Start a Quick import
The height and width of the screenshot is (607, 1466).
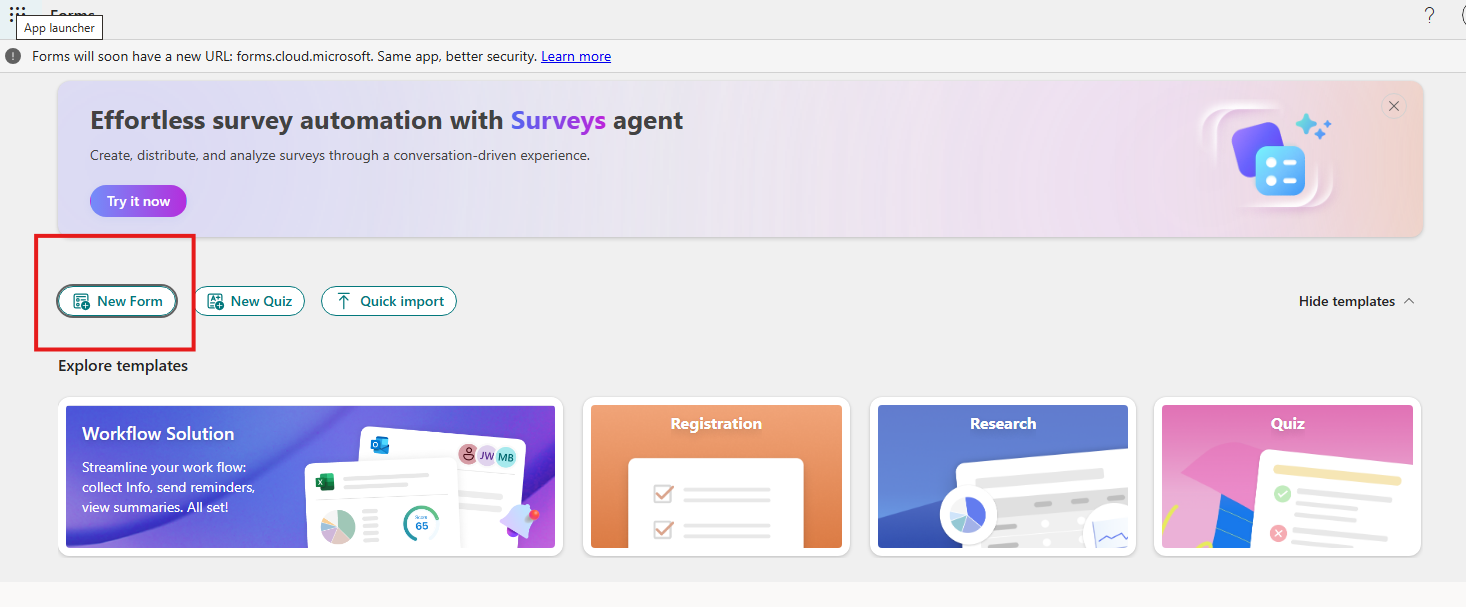(389, 301)
